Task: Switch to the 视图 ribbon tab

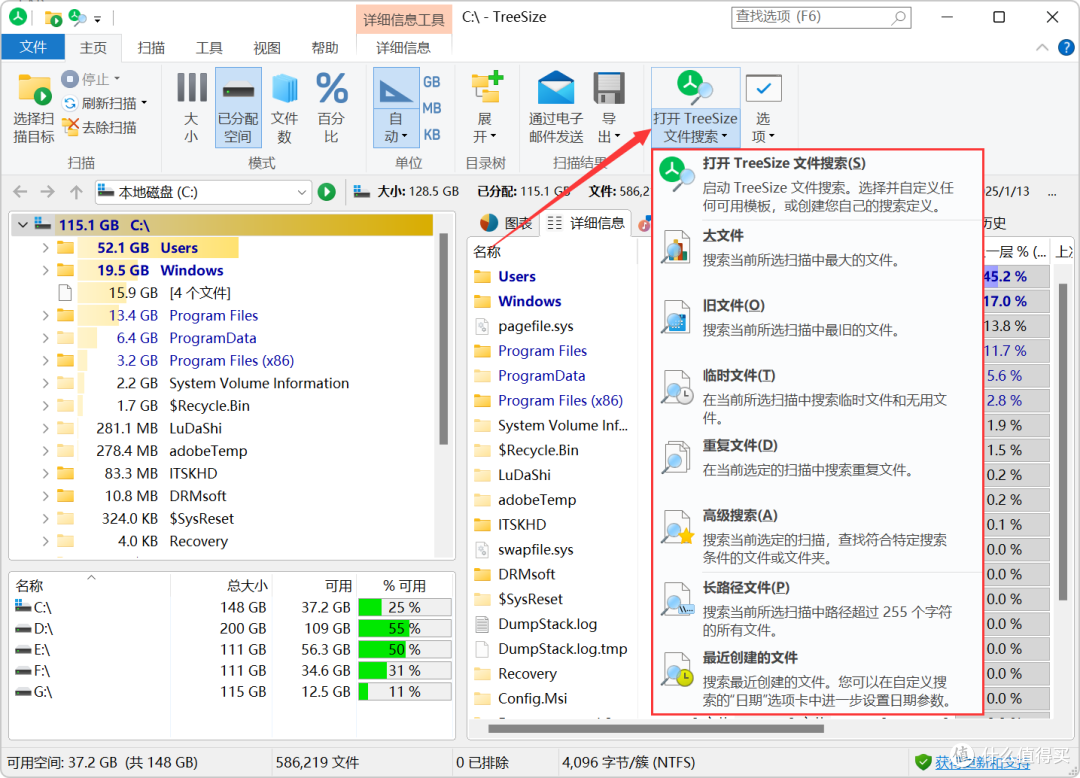Action: click(x=267, y=48)
